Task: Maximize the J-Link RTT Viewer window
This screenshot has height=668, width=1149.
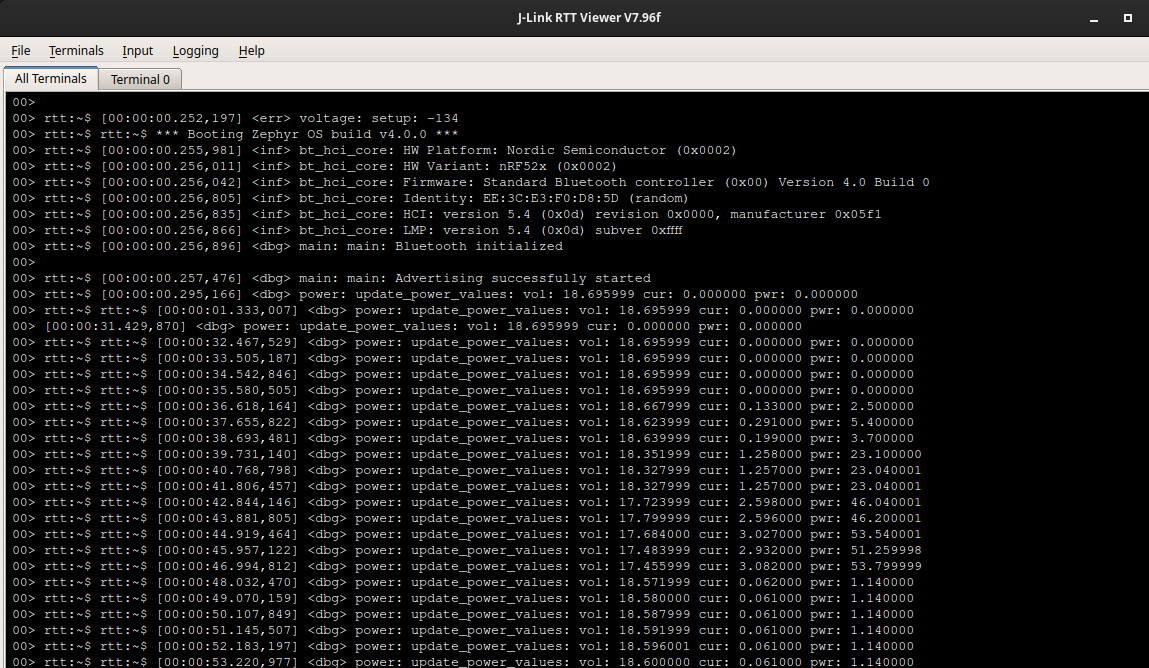Action: [x=1128, y=18]
